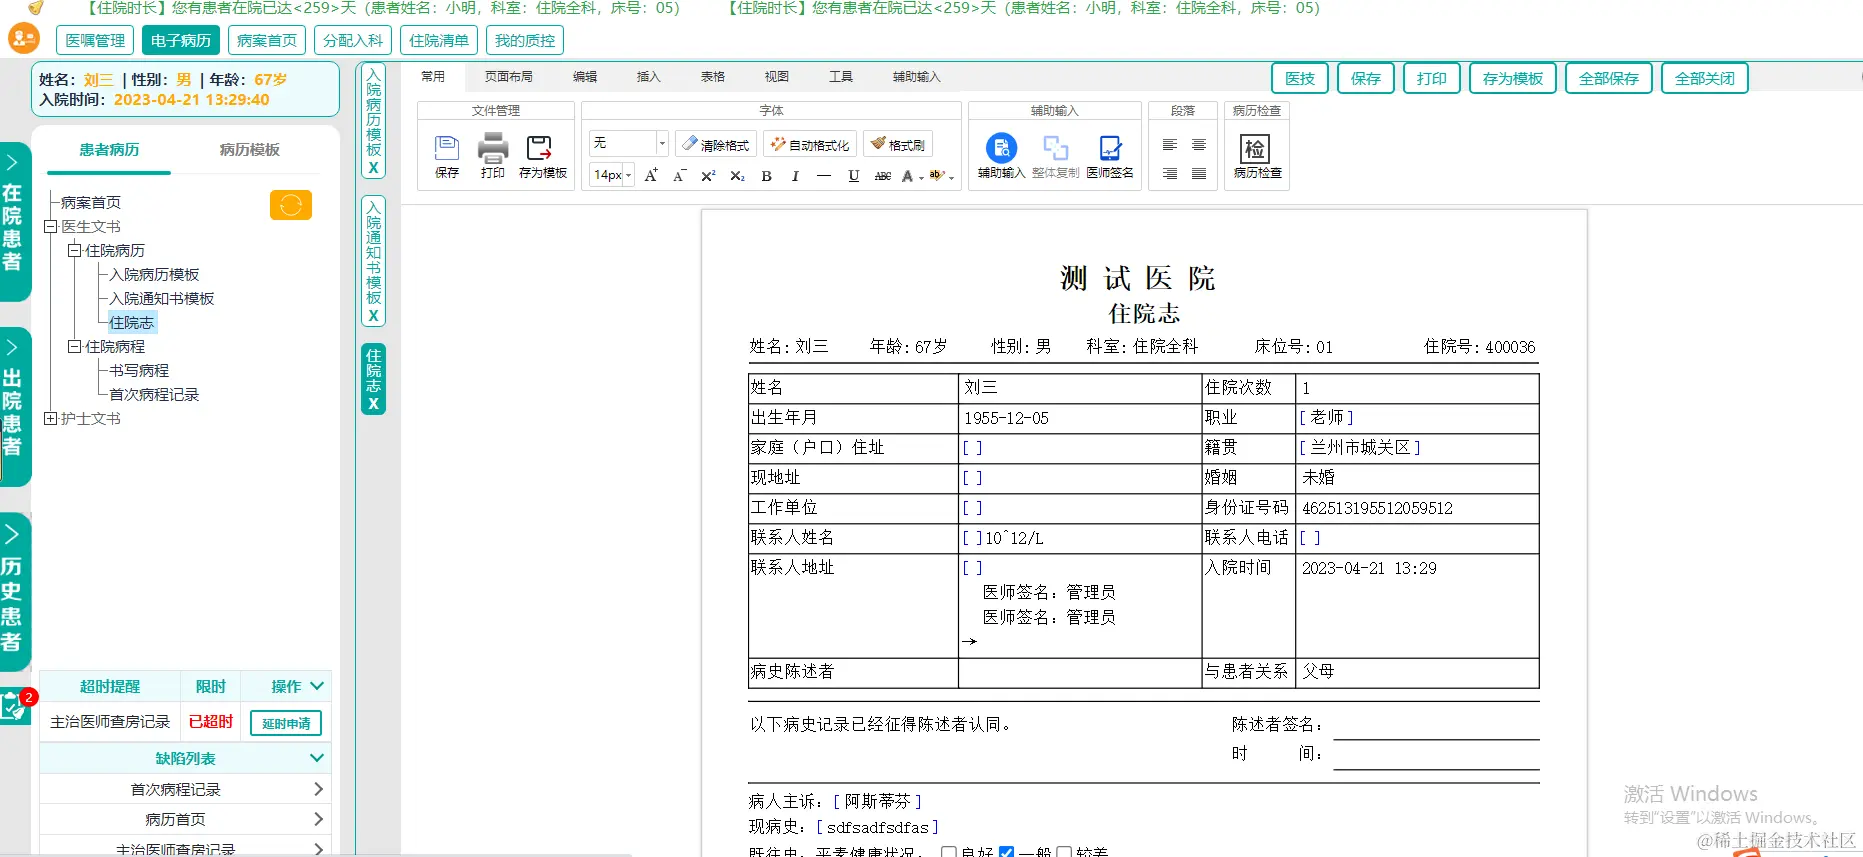
Task: Justify paragraph text
Action: [x=1198, y=174]
